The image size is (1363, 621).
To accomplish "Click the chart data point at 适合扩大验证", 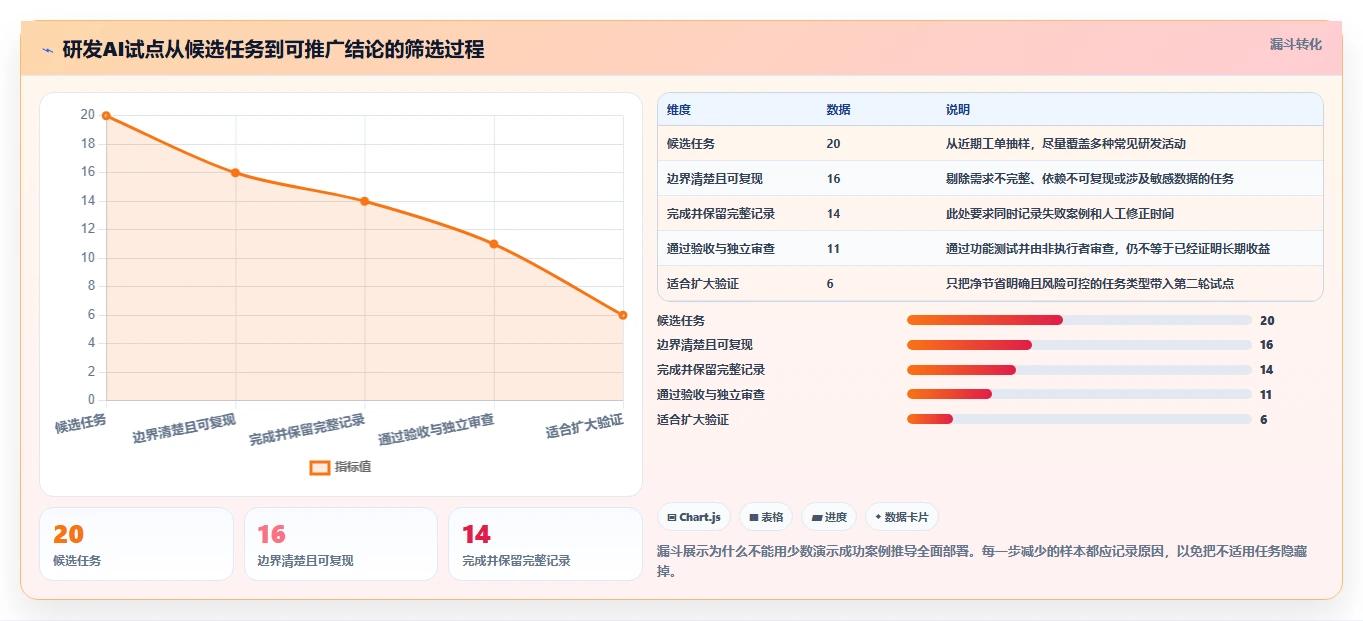I will pos(622,315).
